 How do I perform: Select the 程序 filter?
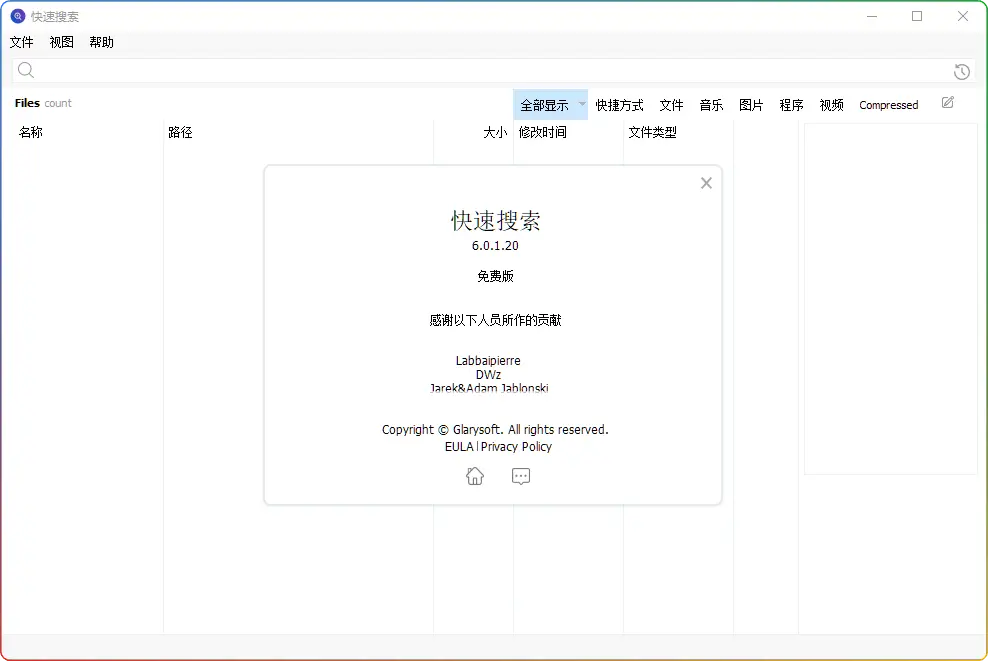[791, 105]
